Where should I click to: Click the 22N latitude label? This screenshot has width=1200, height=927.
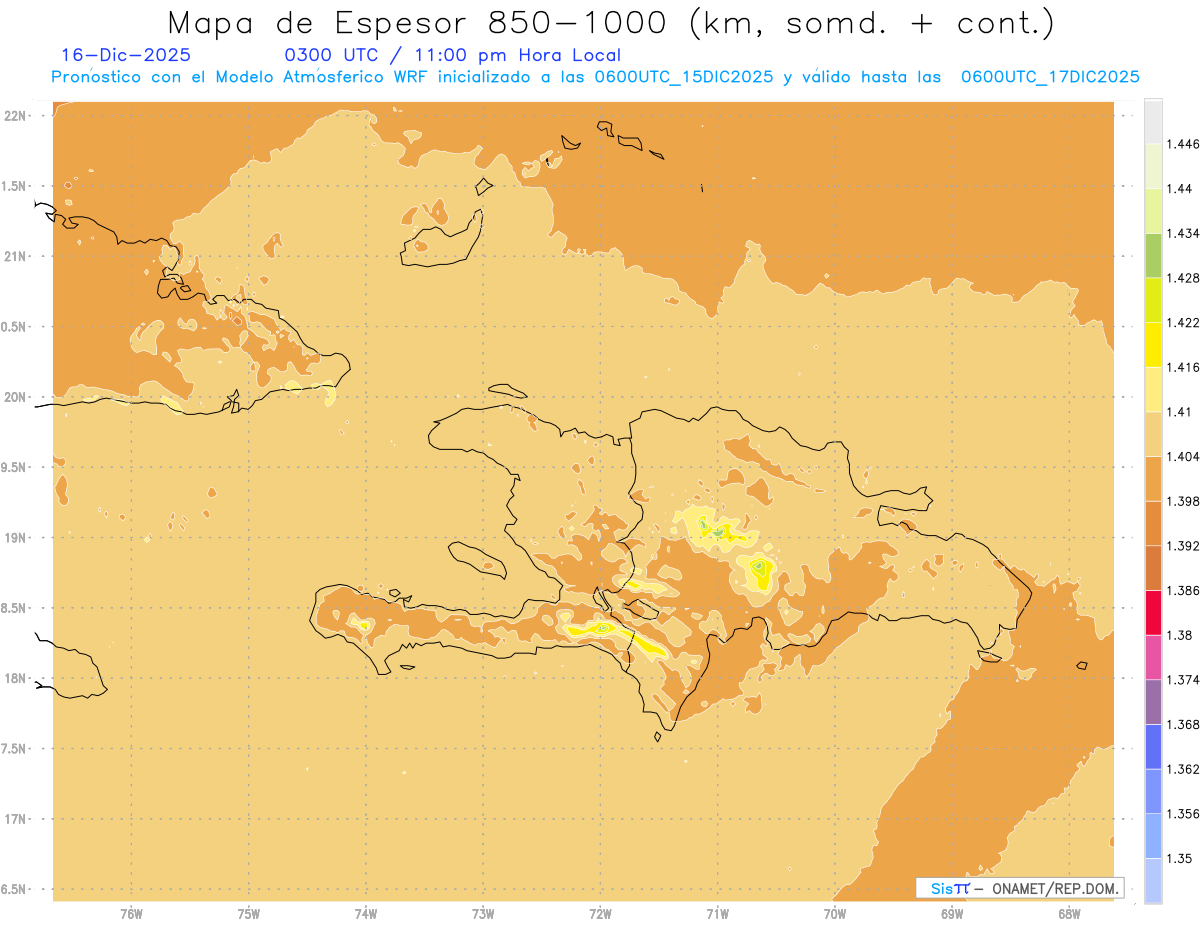(17, 116)
